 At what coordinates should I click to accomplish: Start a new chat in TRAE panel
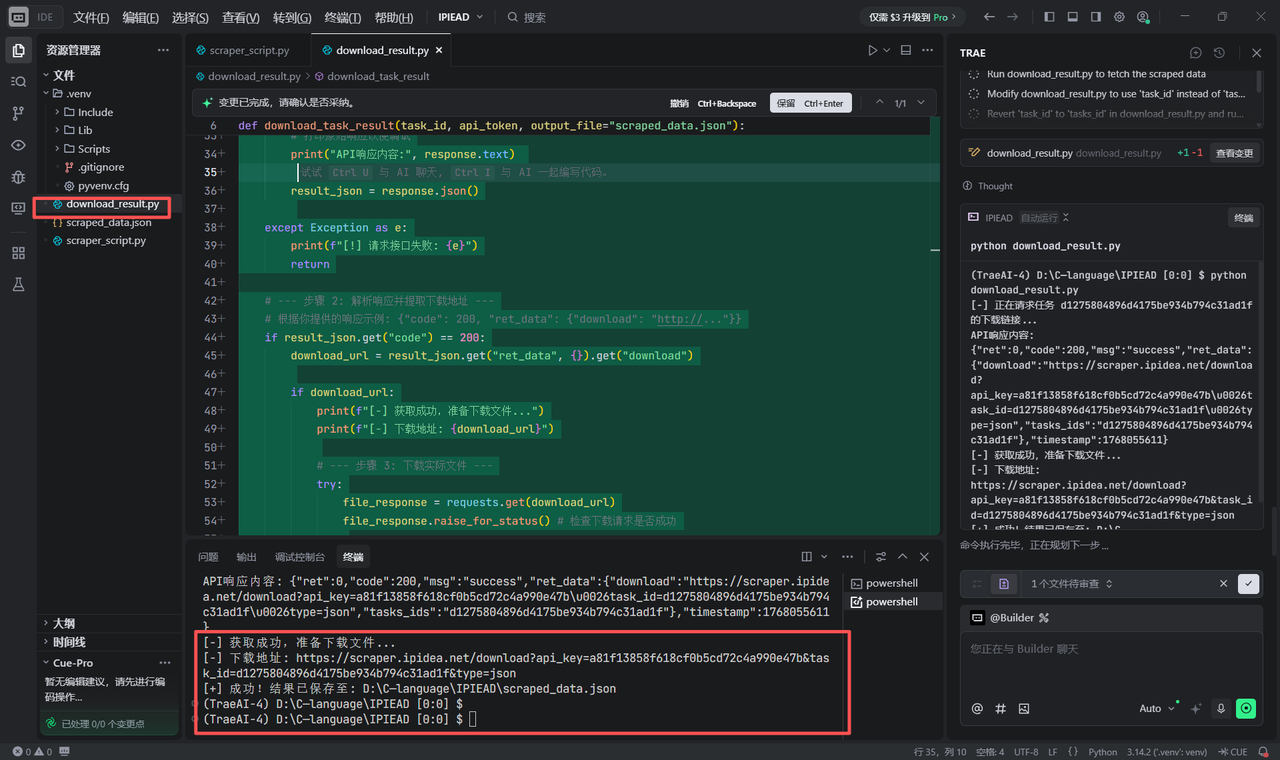(x=1195, y=53)
